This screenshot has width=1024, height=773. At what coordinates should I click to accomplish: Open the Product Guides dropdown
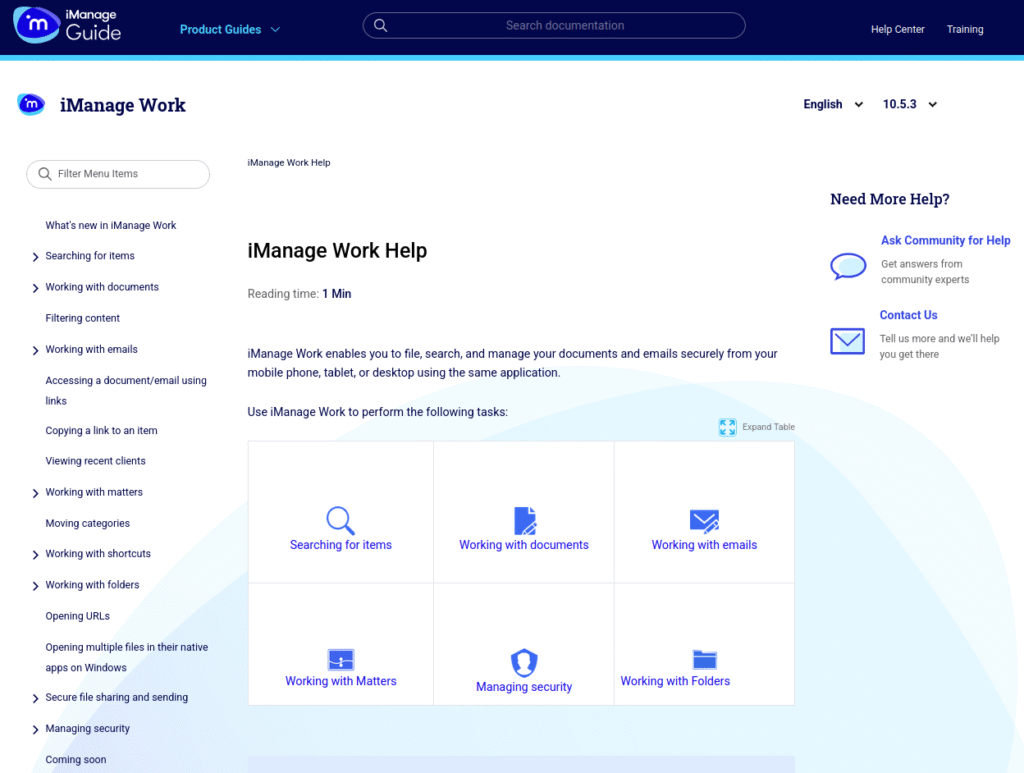click(230, 29)
